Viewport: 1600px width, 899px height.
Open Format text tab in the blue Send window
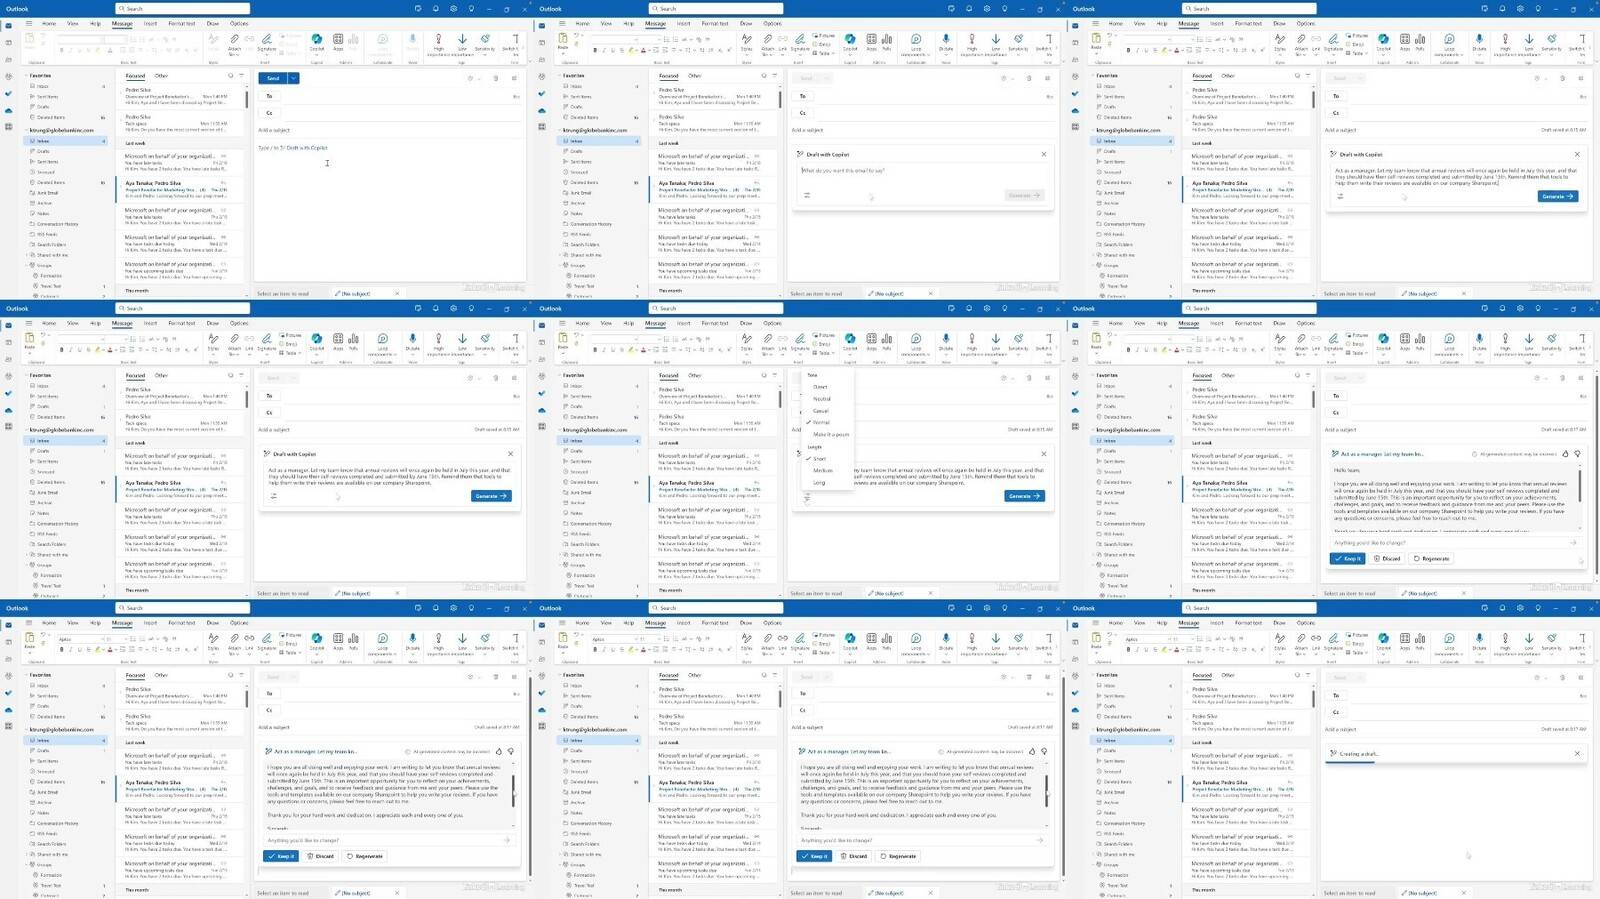click(182, 23)
